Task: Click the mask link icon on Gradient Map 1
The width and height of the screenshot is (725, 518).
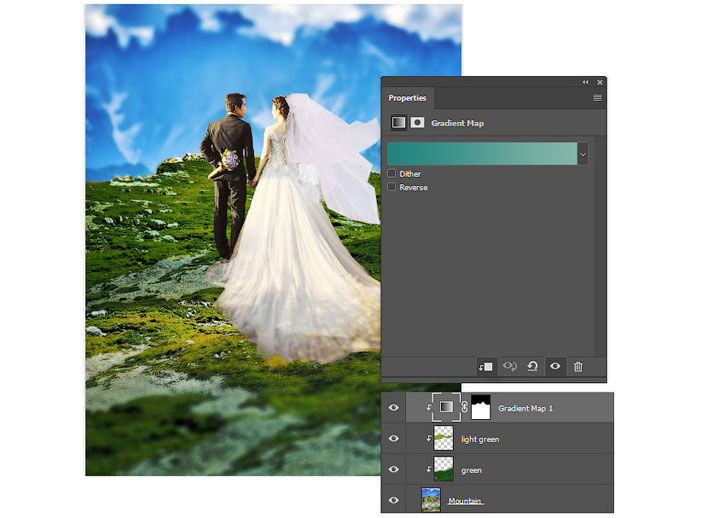Action: [465, 407]
